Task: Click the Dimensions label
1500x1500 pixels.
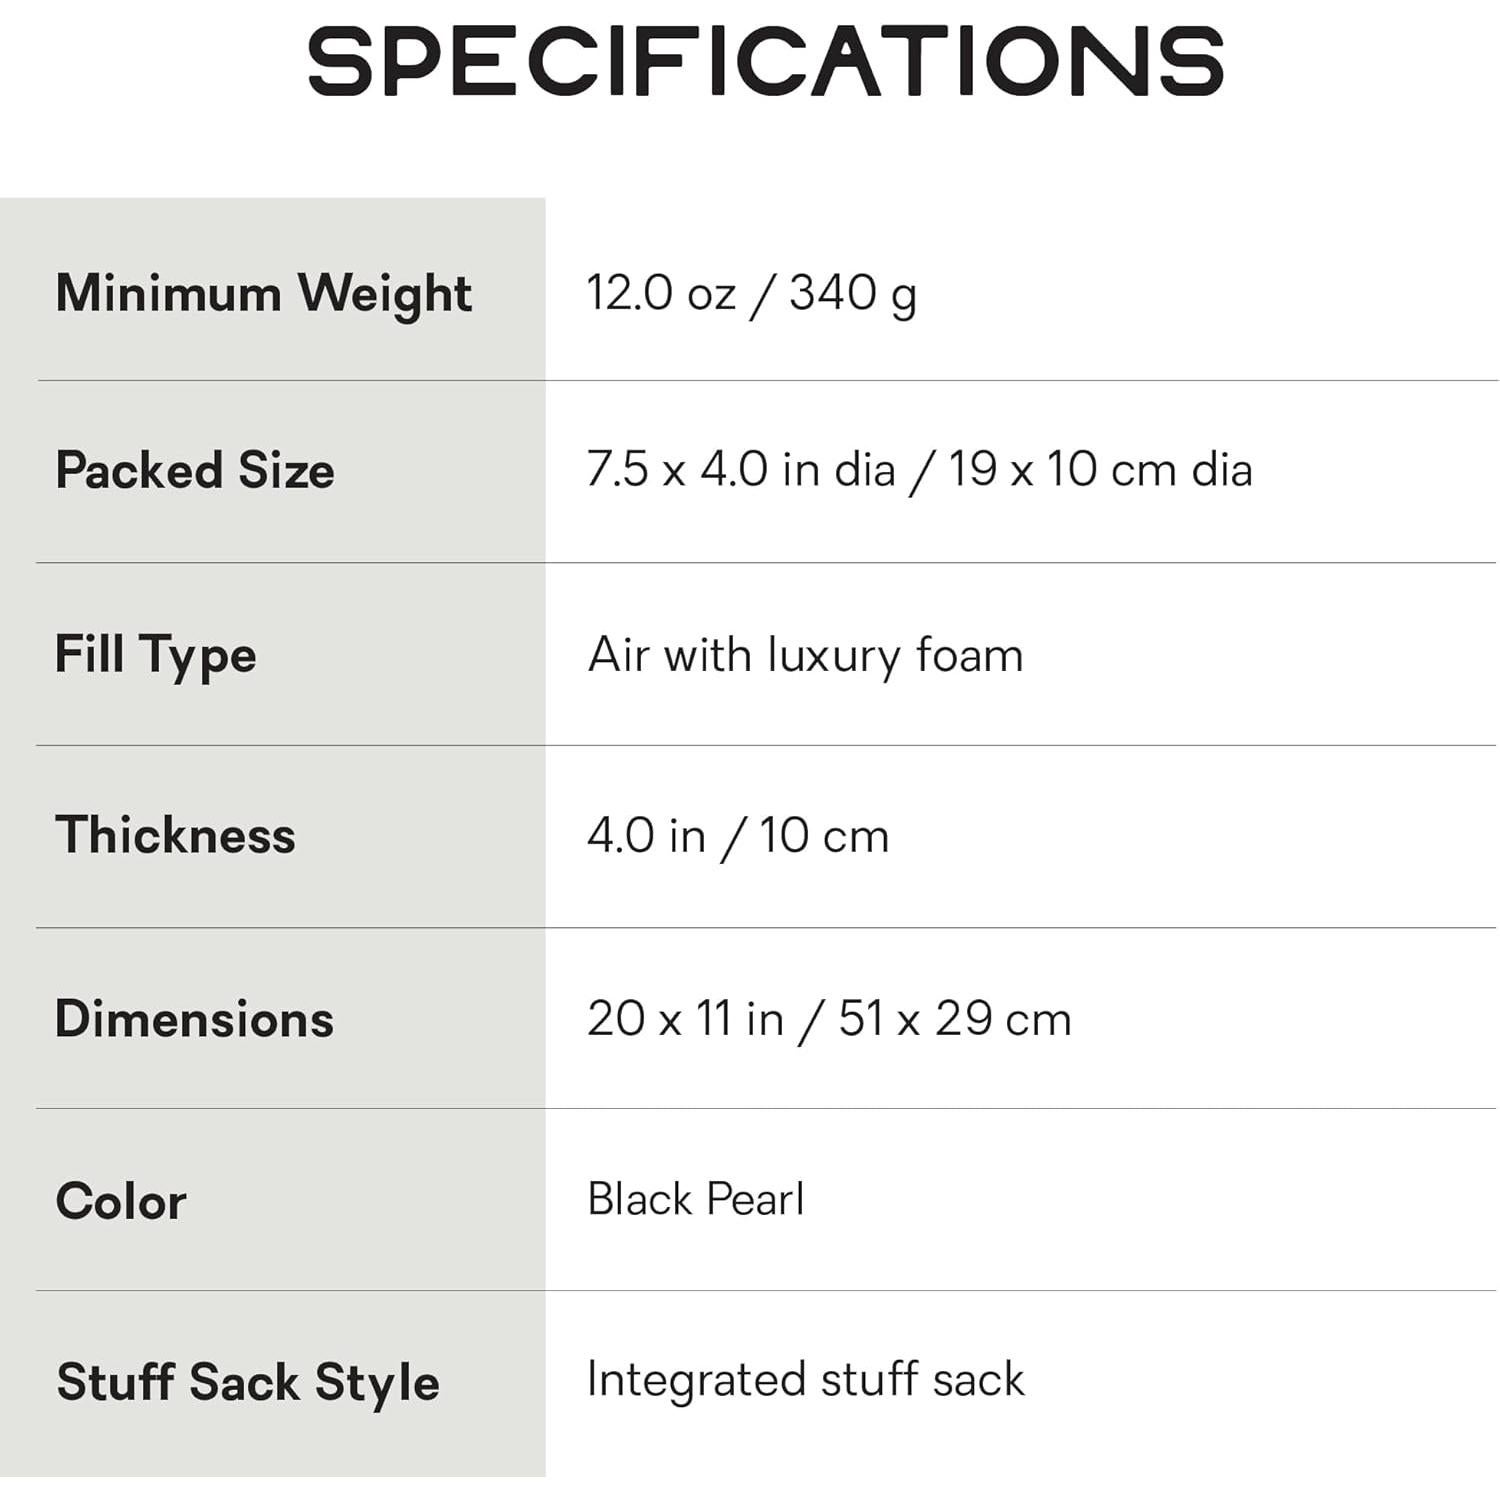Action: pos(195,1019)
